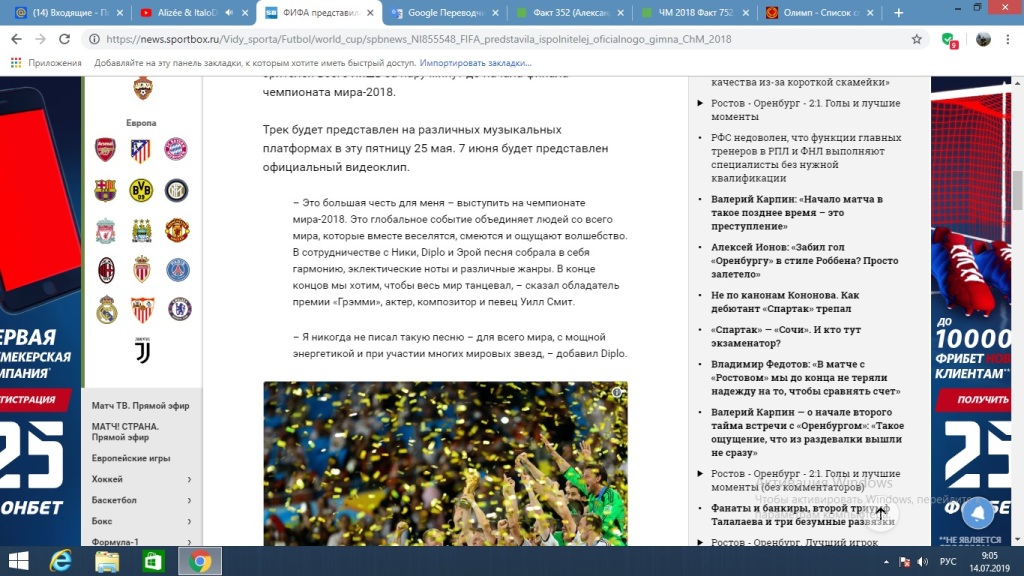Open Chrome's three-dot menu
The height and width of the screenshot is (576, 1024).
click(x=1008, y=39)
